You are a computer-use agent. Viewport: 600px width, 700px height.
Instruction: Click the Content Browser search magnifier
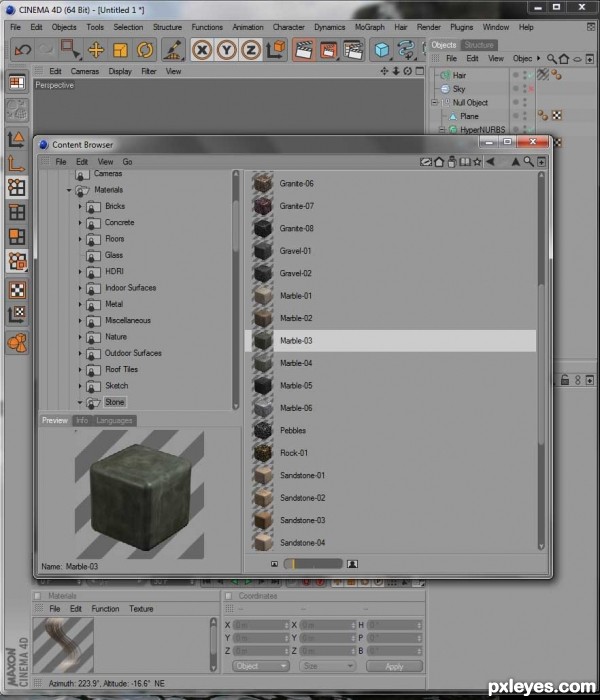(528, 162)
